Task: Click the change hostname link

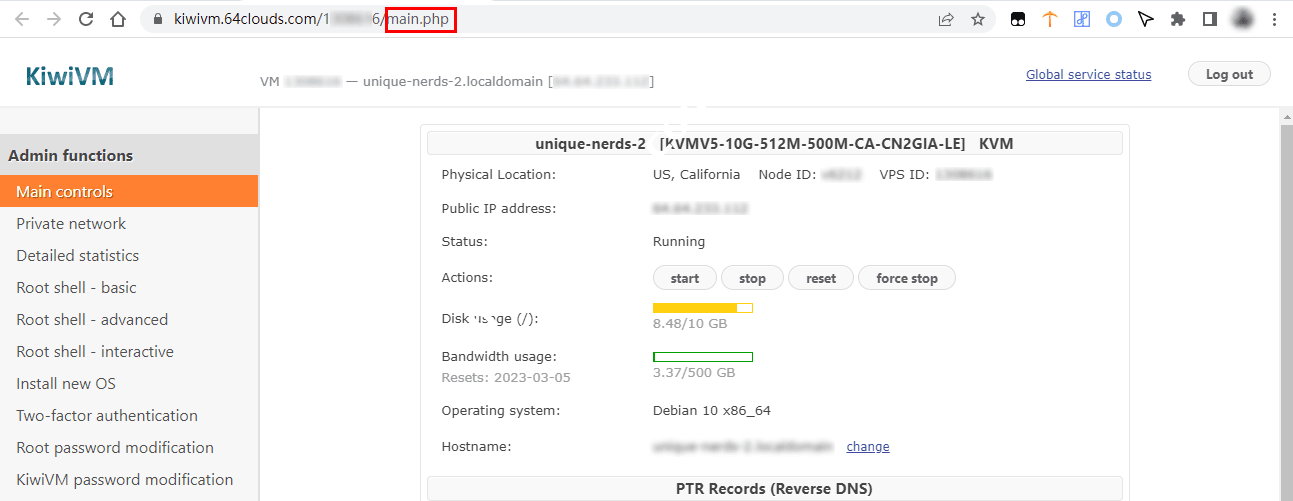Action: tap(867, 447)
